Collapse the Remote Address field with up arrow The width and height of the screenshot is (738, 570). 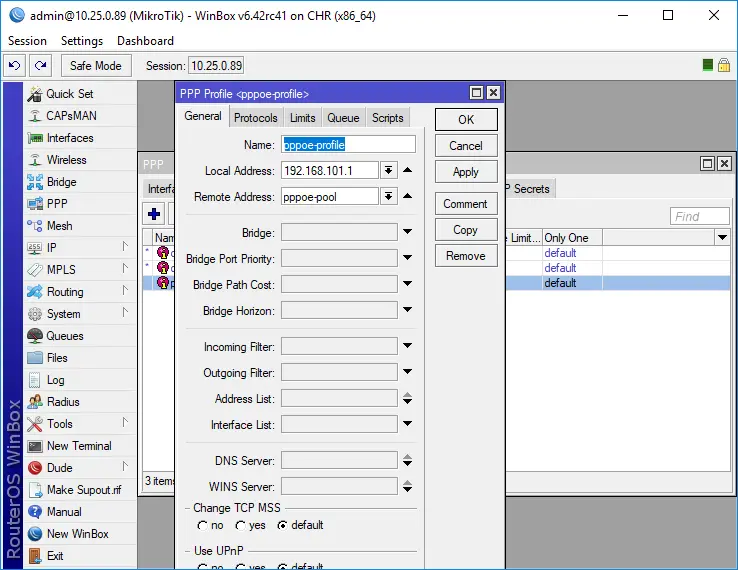coord(408,196)
